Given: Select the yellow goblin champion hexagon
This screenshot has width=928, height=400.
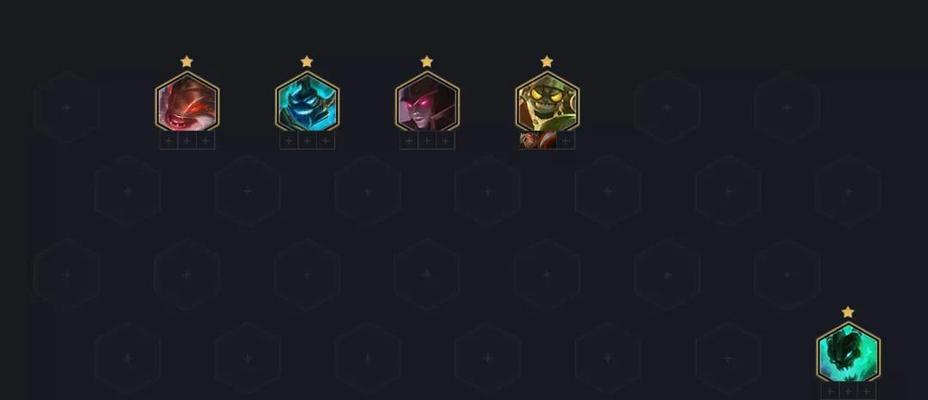Looking at the screenshot, I should 547,102.
